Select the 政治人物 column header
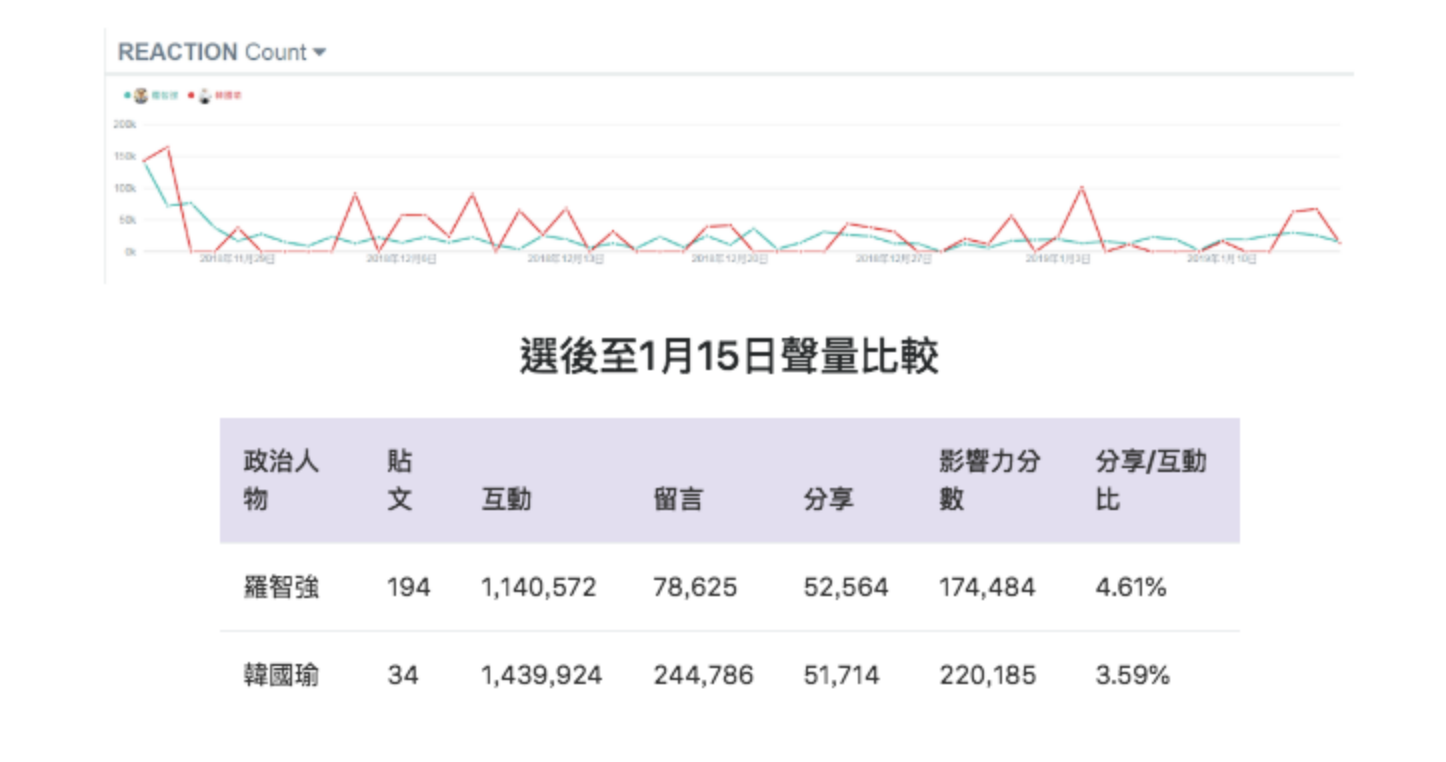The height and width of the screenshot is (762, 1446). 280,480
